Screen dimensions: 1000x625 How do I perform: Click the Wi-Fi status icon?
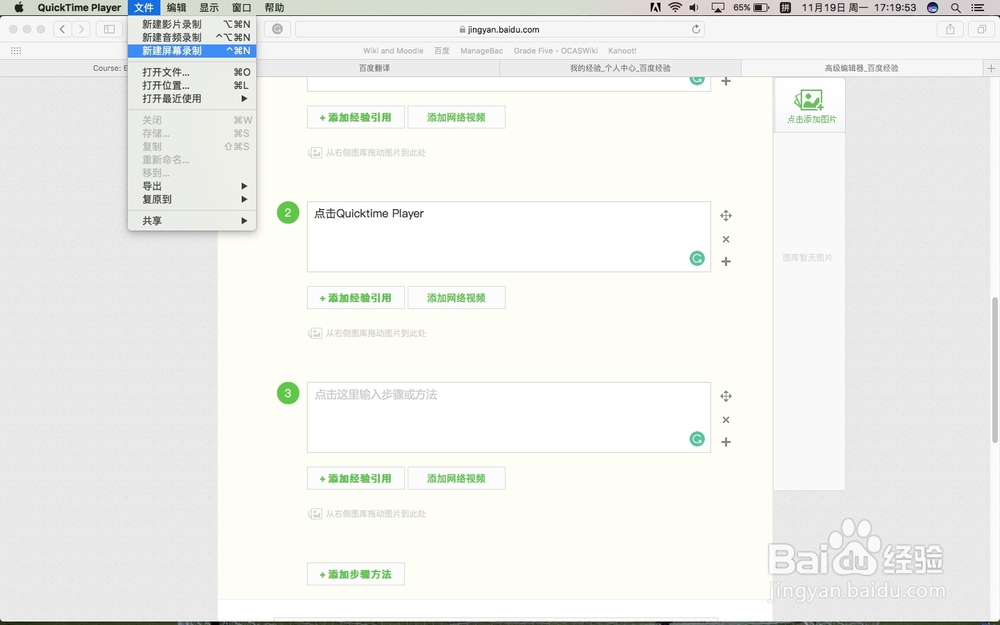[x=675, y=8]
